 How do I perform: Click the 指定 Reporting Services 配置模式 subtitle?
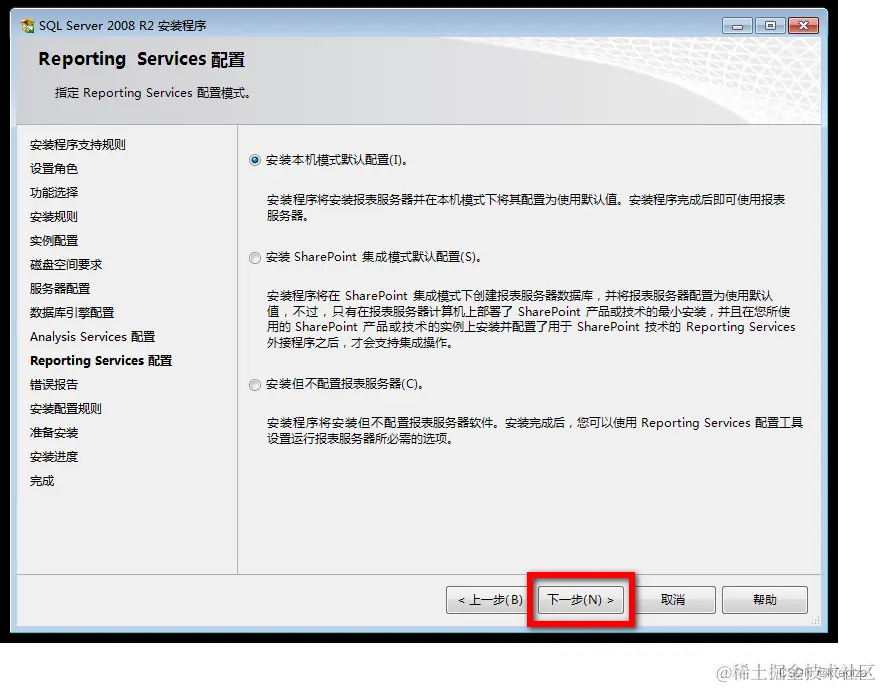pyautogui.click(x=152, y=93)
